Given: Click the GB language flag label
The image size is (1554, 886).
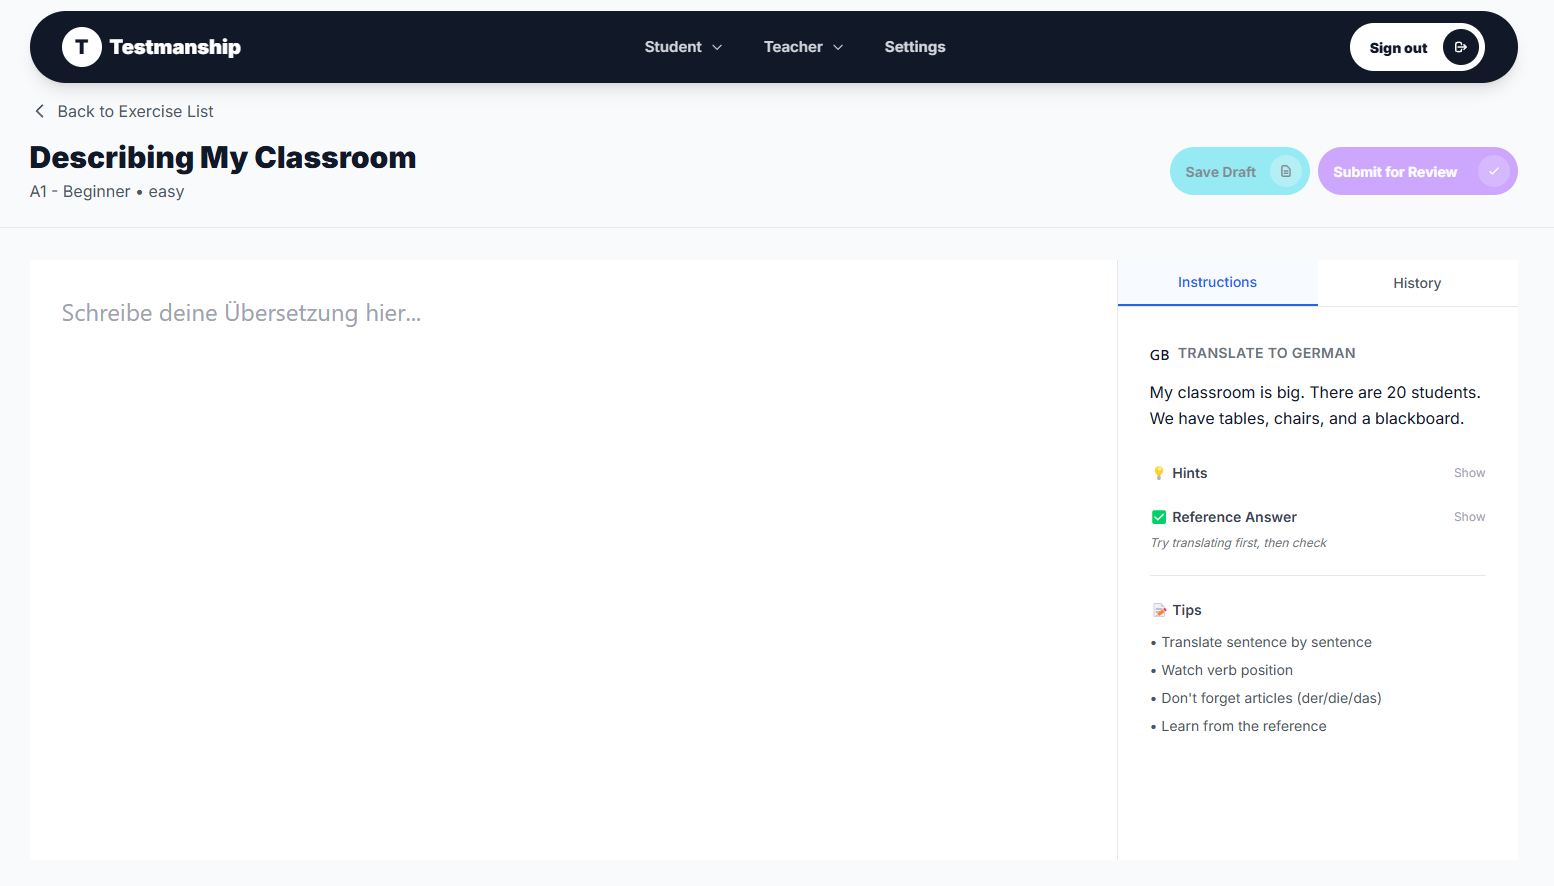Looking at the screenshot, I should (x=1159, y=355).
